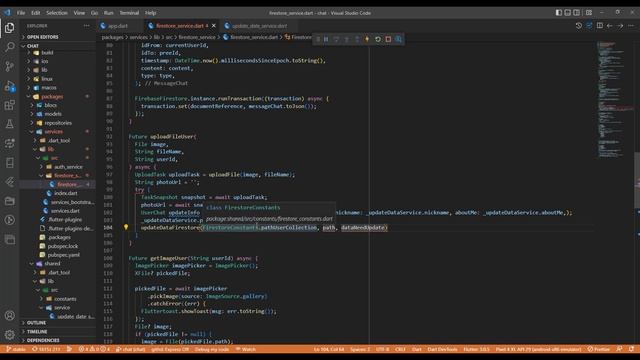The width and height of the screenshot is (640, 360).
Task: Open the Selection menu
Action: click(x=57, y=13)
